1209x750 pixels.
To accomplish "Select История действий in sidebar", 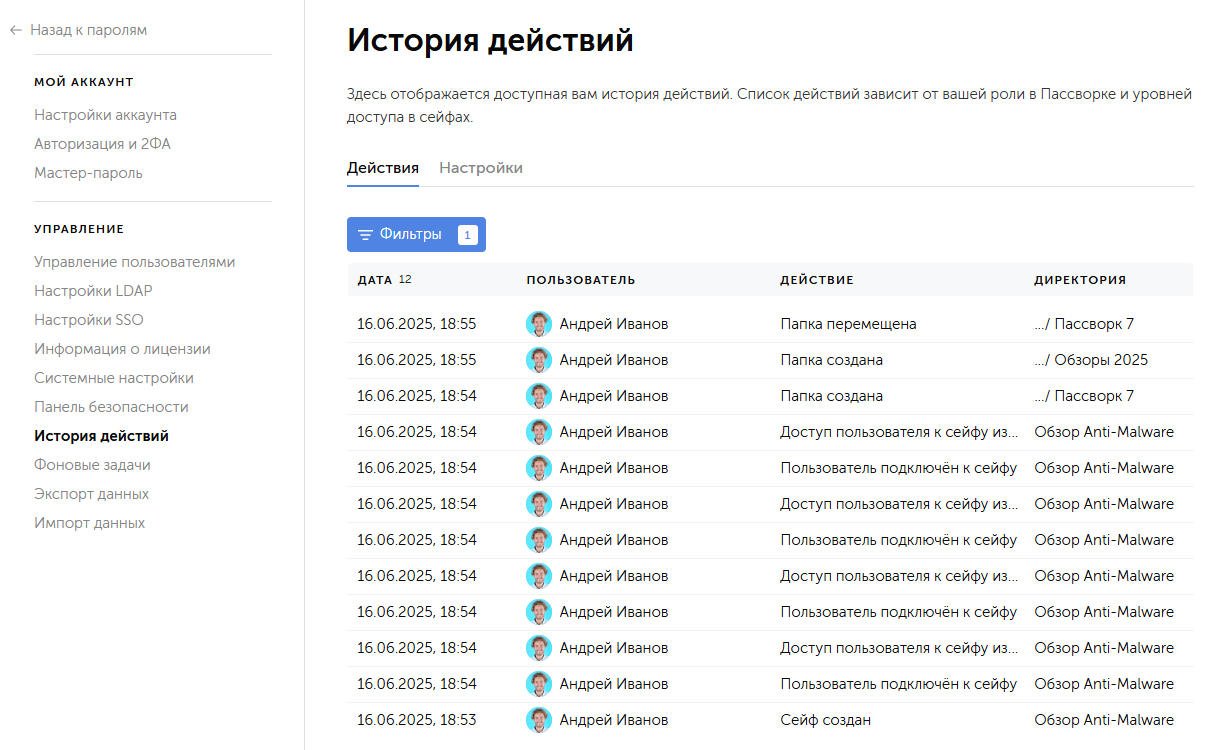I will (x=101, y=436).
